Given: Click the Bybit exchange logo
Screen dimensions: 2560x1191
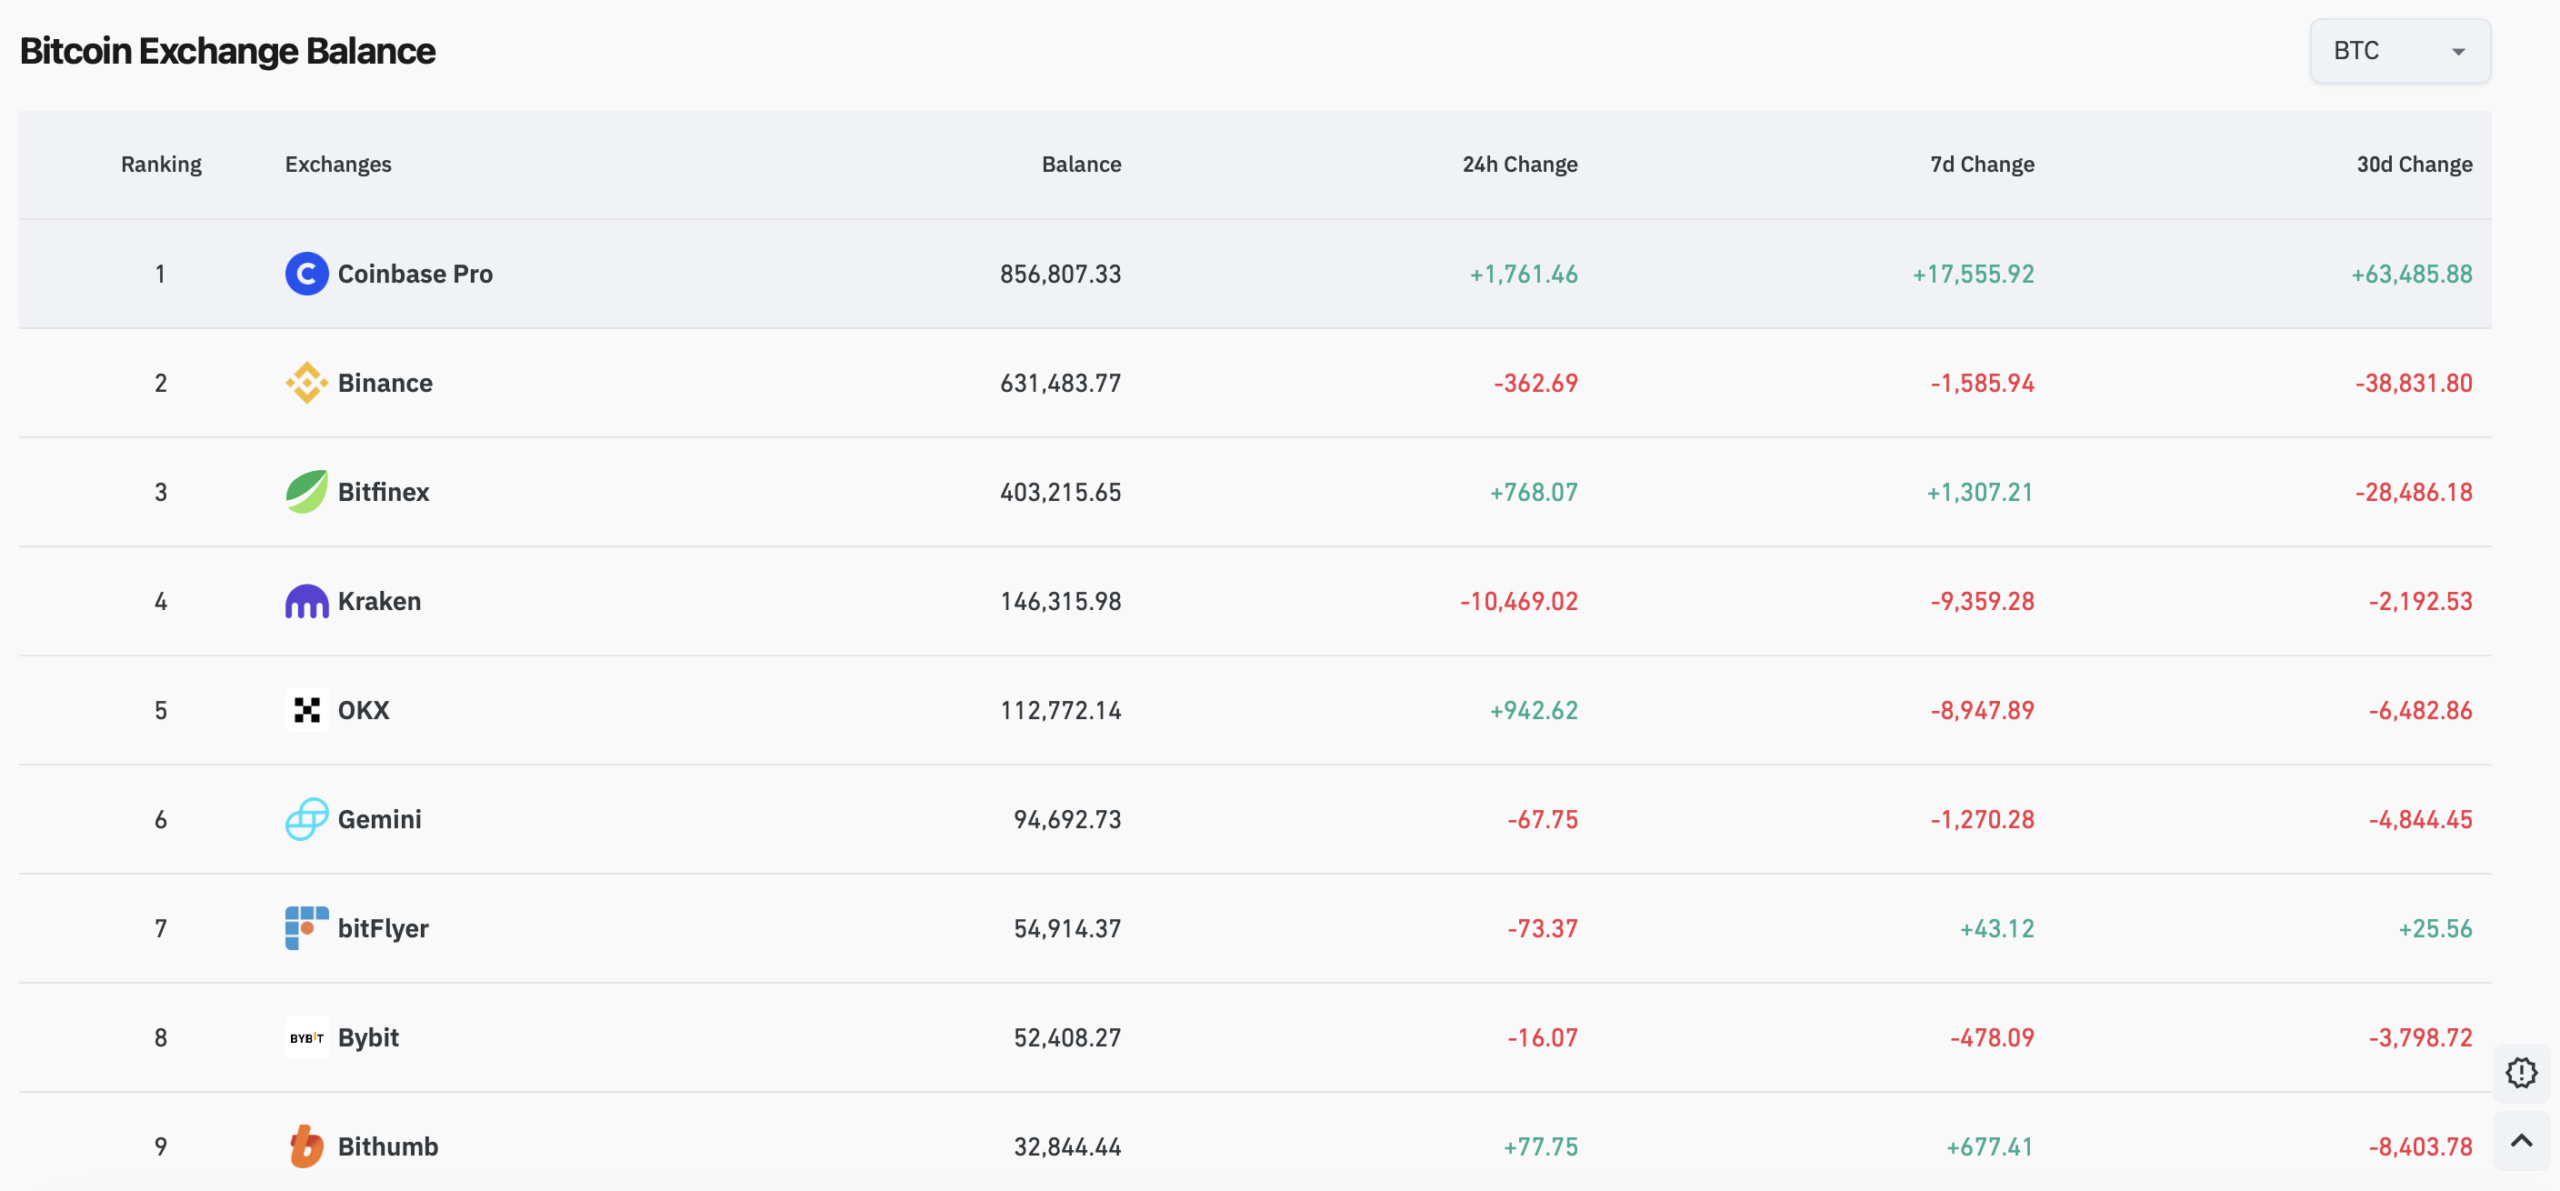Looking at the screenshot, I should pyautogui.click(x=306, y=1037).
